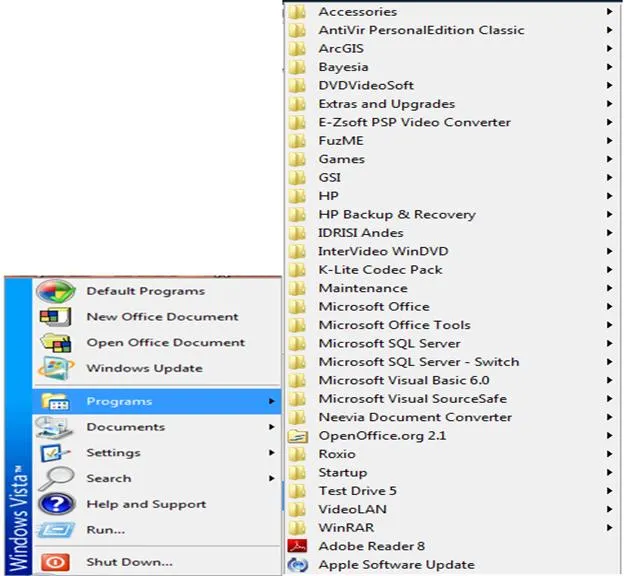Click the red Shut Down power icon
The width and height of the screenshot is (624, 576).
pyautogui.click(x=55, y=562)
